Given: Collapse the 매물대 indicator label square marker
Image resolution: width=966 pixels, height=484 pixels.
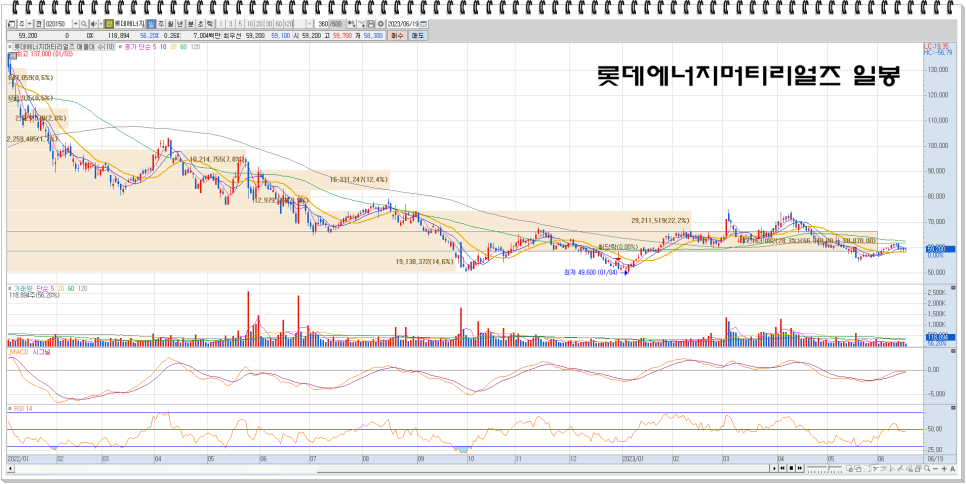Looking at the screenshot, I should click(x=9, y=47).
